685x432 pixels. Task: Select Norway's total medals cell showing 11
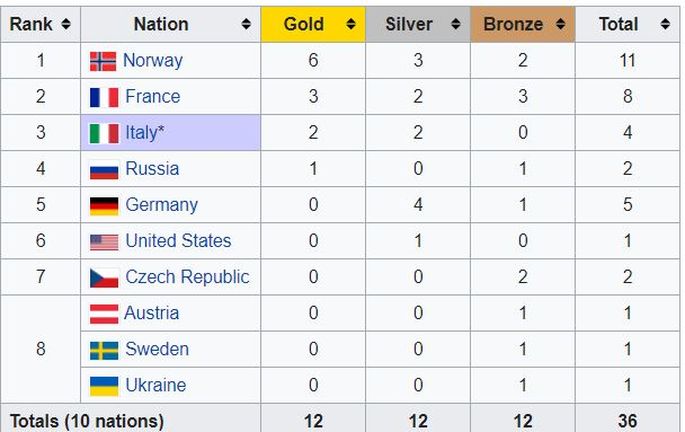(628, 60)
